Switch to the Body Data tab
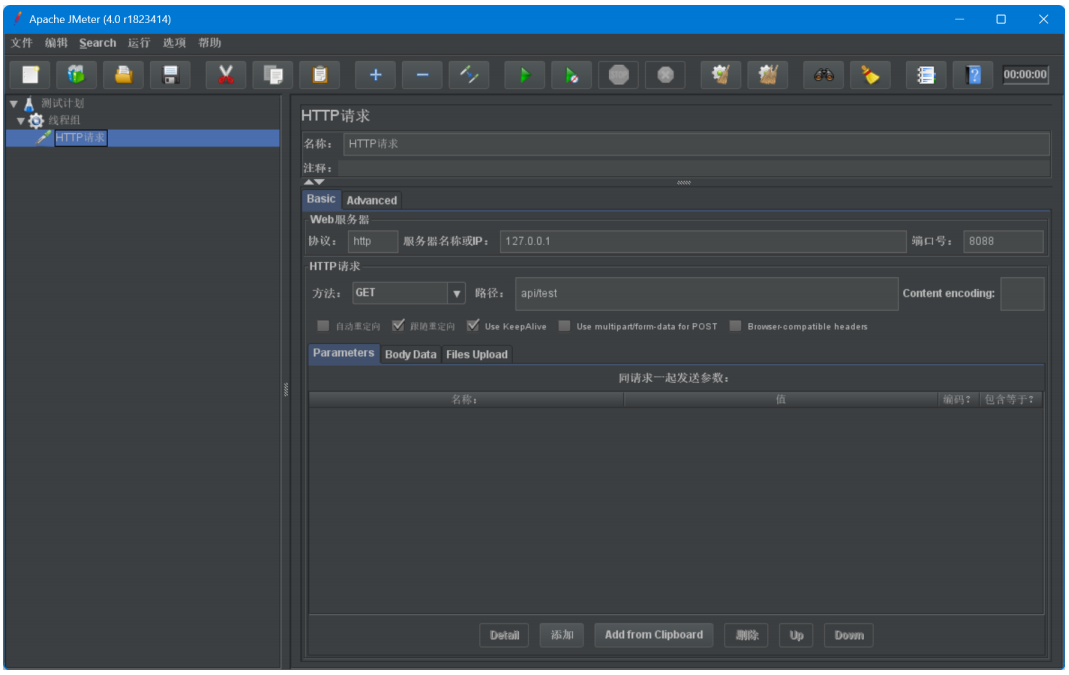 410,355
